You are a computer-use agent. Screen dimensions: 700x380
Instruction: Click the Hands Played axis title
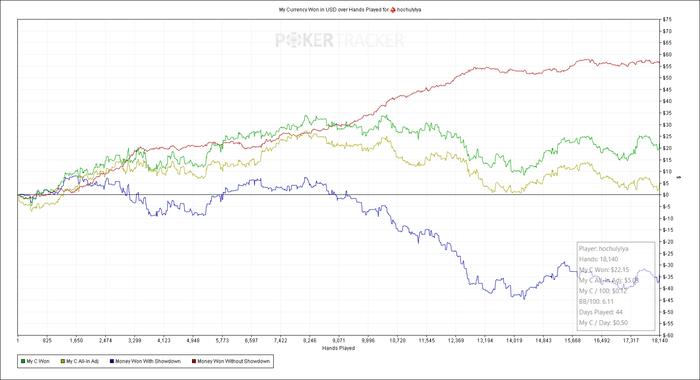(338, 348)
